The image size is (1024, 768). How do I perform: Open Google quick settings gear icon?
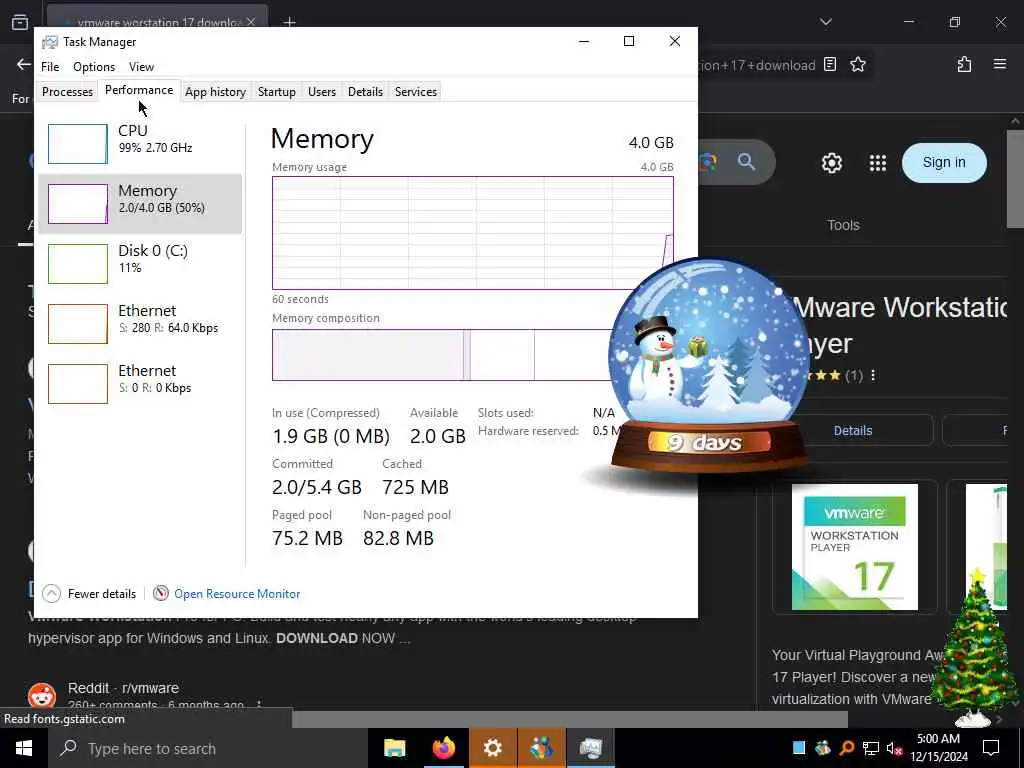coord(831,163)
